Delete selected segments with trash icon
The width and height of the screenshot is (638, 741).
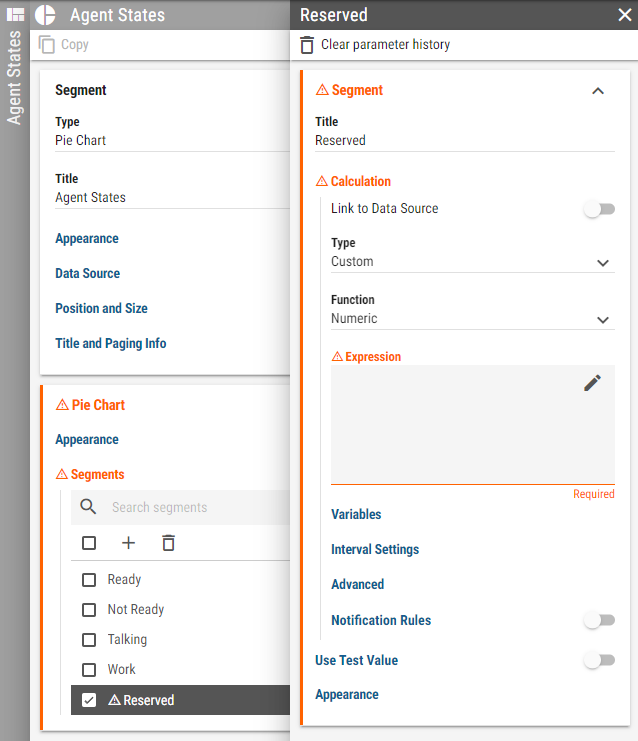pos(168,543)
